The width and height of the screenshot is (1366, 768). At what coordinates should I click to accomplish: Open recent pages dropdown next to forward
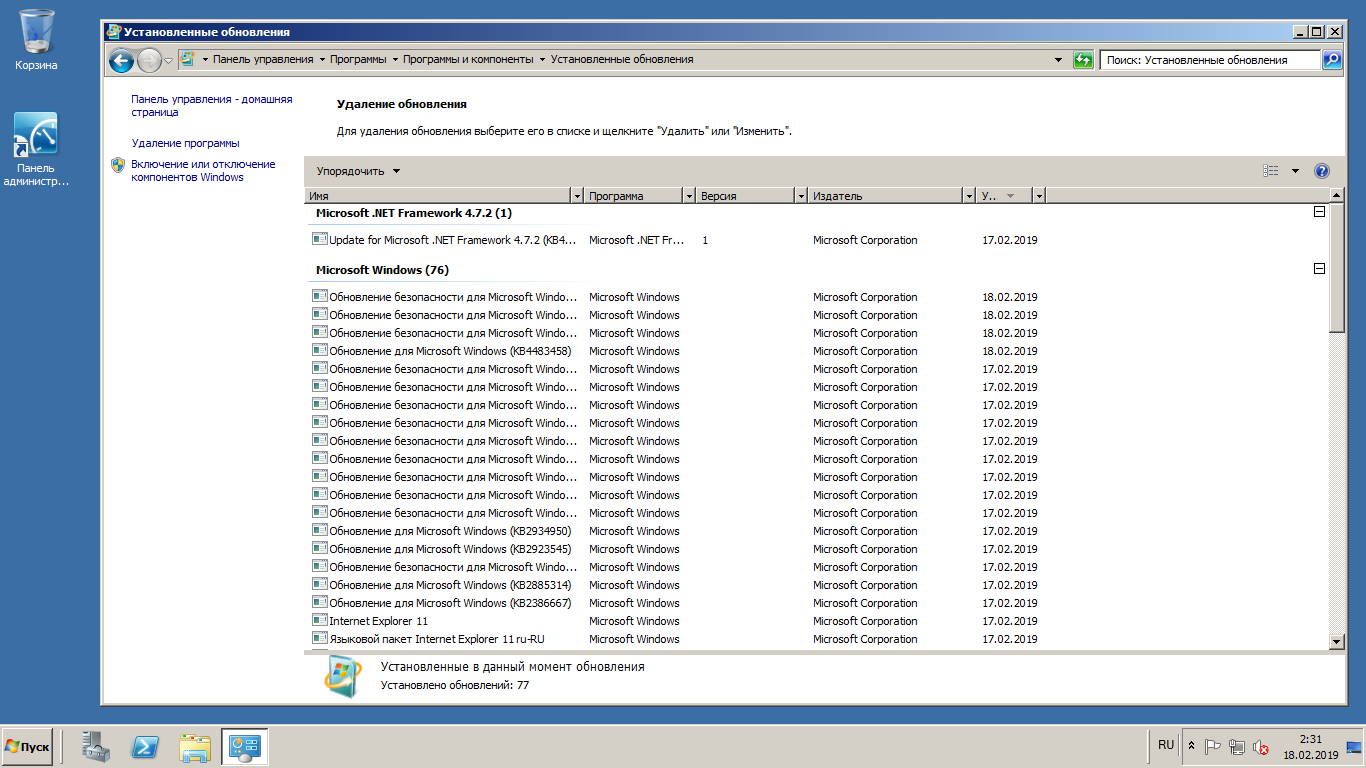(x=169, y=61)
